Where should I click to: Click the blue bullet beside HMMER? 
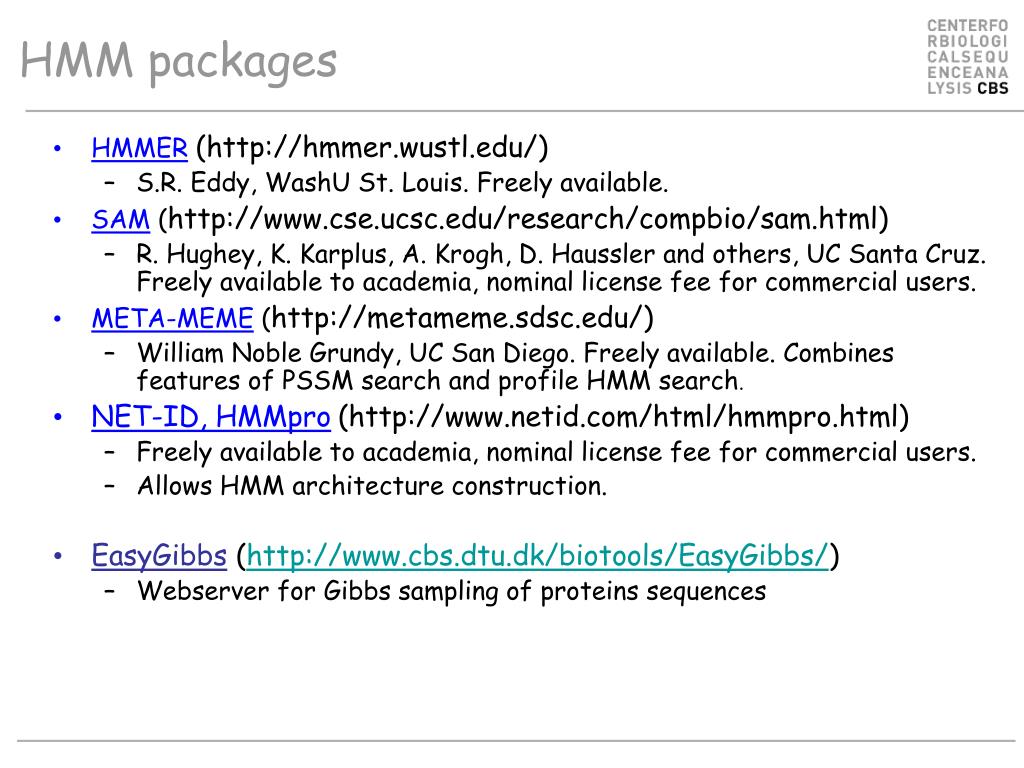pos(57,149)
